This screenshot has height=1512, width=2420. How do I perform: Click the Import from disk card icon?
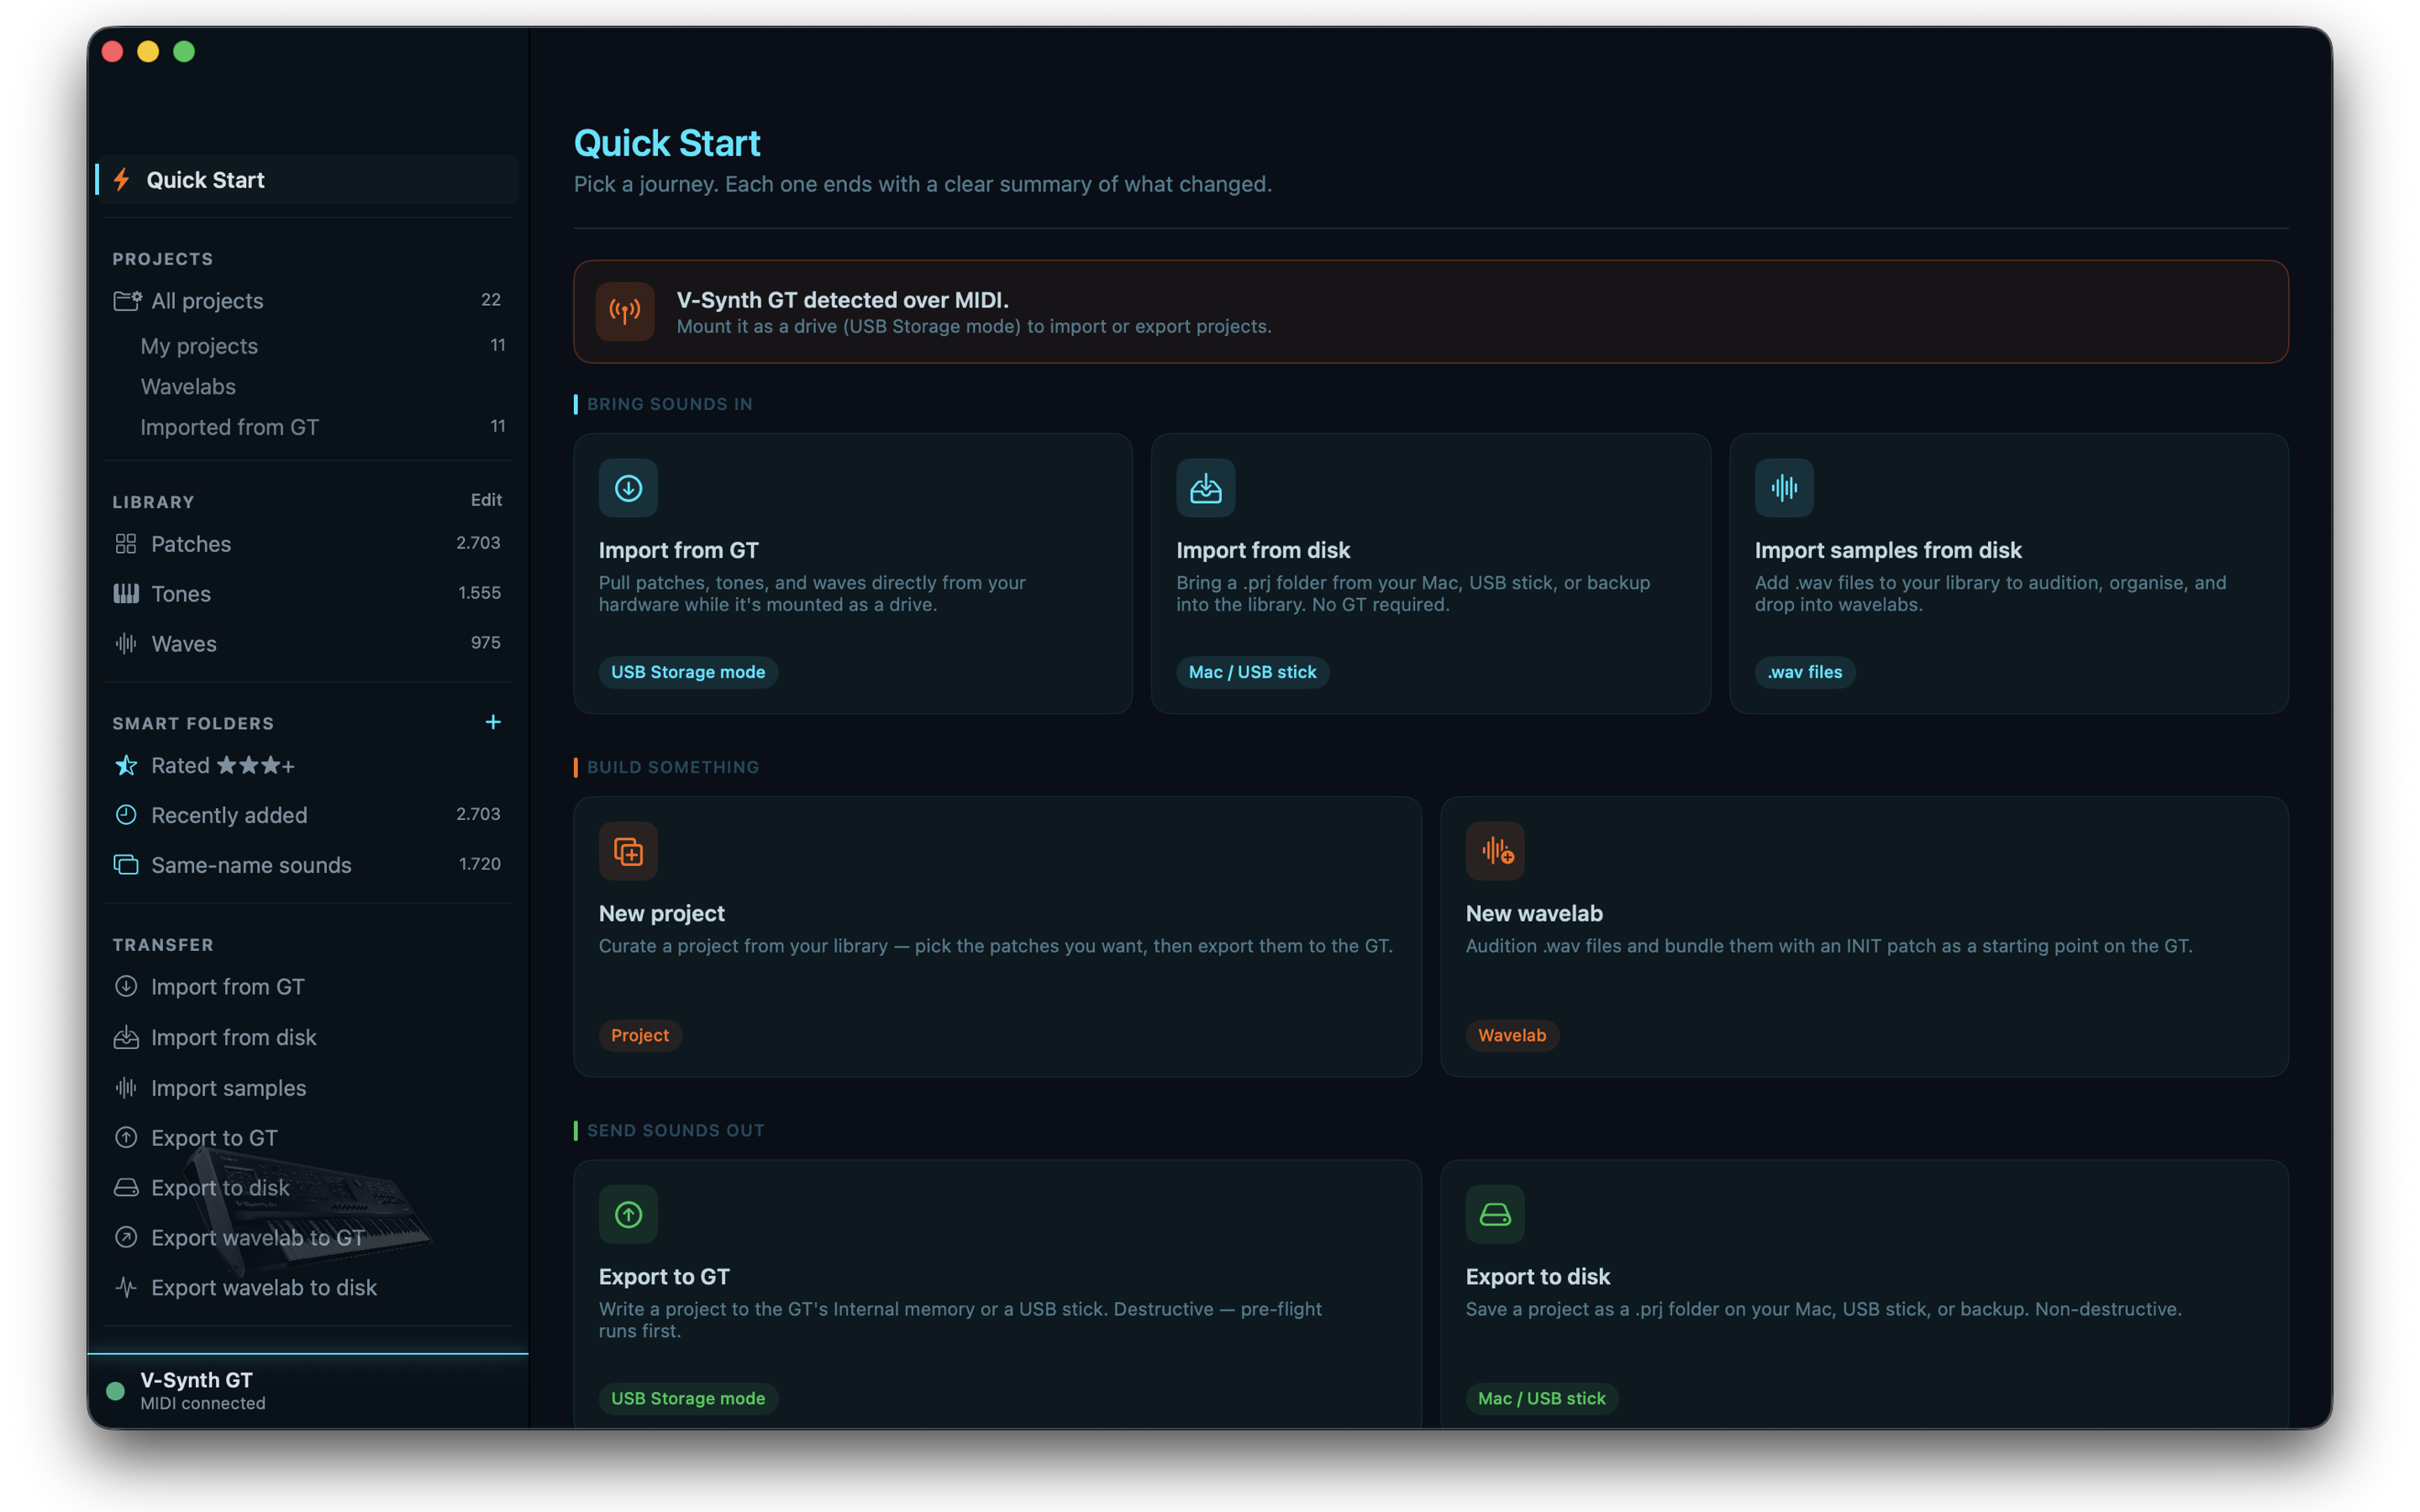pyautogui.click(x=1206, y=488)
